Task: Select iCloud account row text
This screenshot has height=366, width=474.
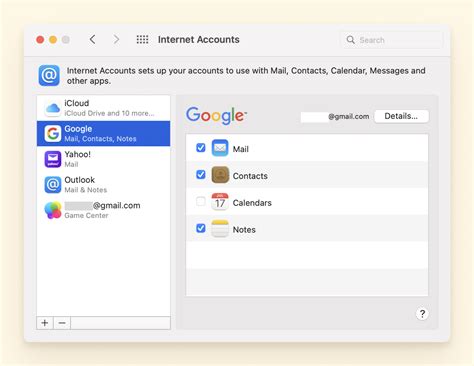Action: (77, 103)
